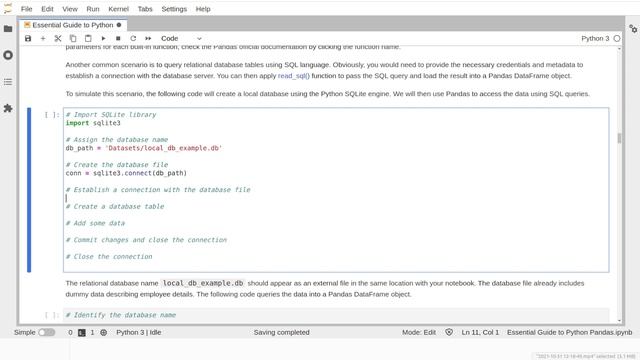Image resolution: width=640 pixels, height=360 pixels.
Task: Toggle Simple interface mode switch
Action: click(x=47, y=332)
